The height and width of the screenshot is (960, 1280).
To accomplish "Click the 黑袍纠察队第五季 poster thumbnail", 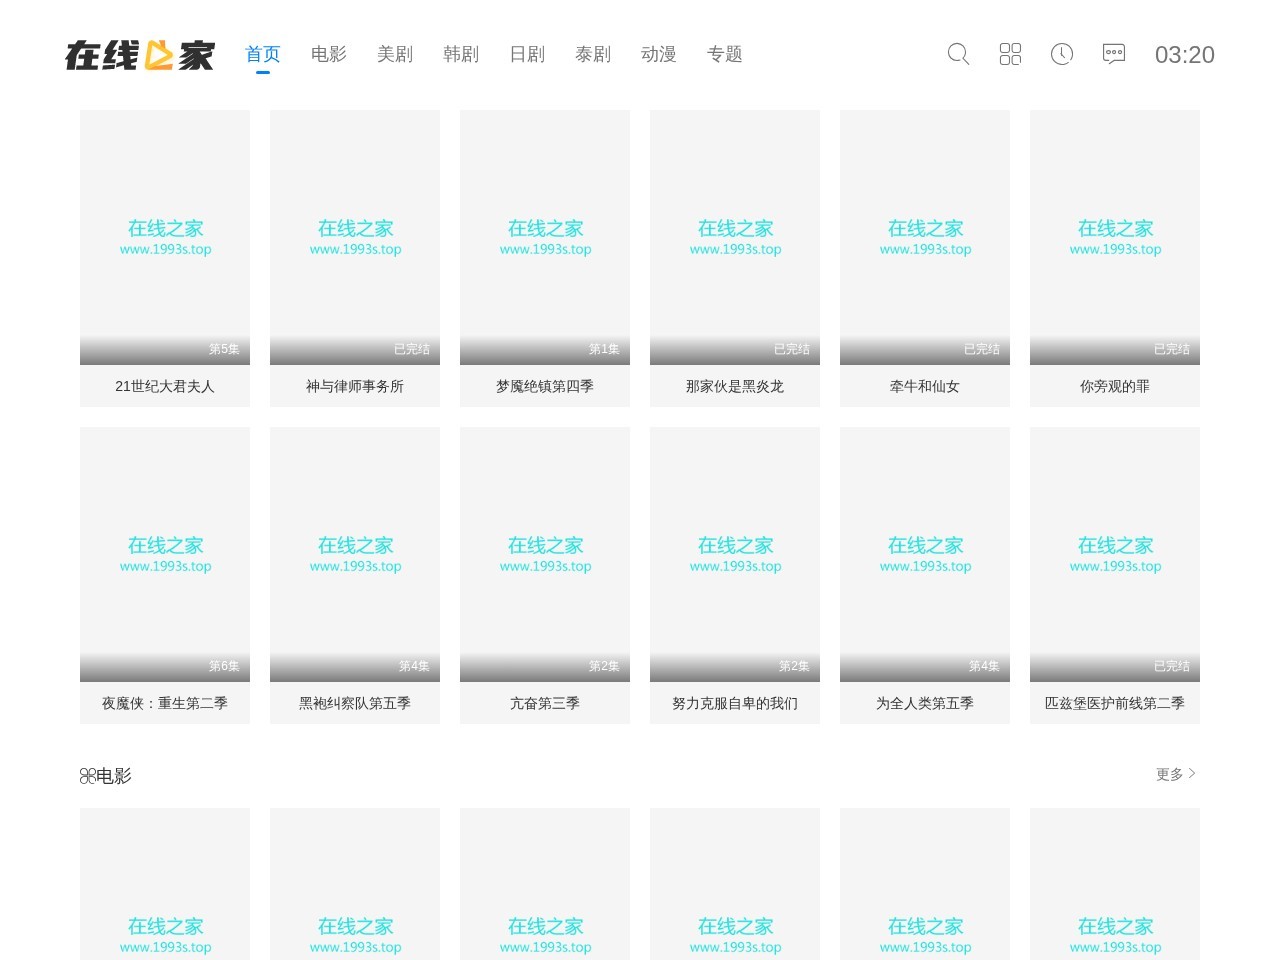I will pos(355,554).
